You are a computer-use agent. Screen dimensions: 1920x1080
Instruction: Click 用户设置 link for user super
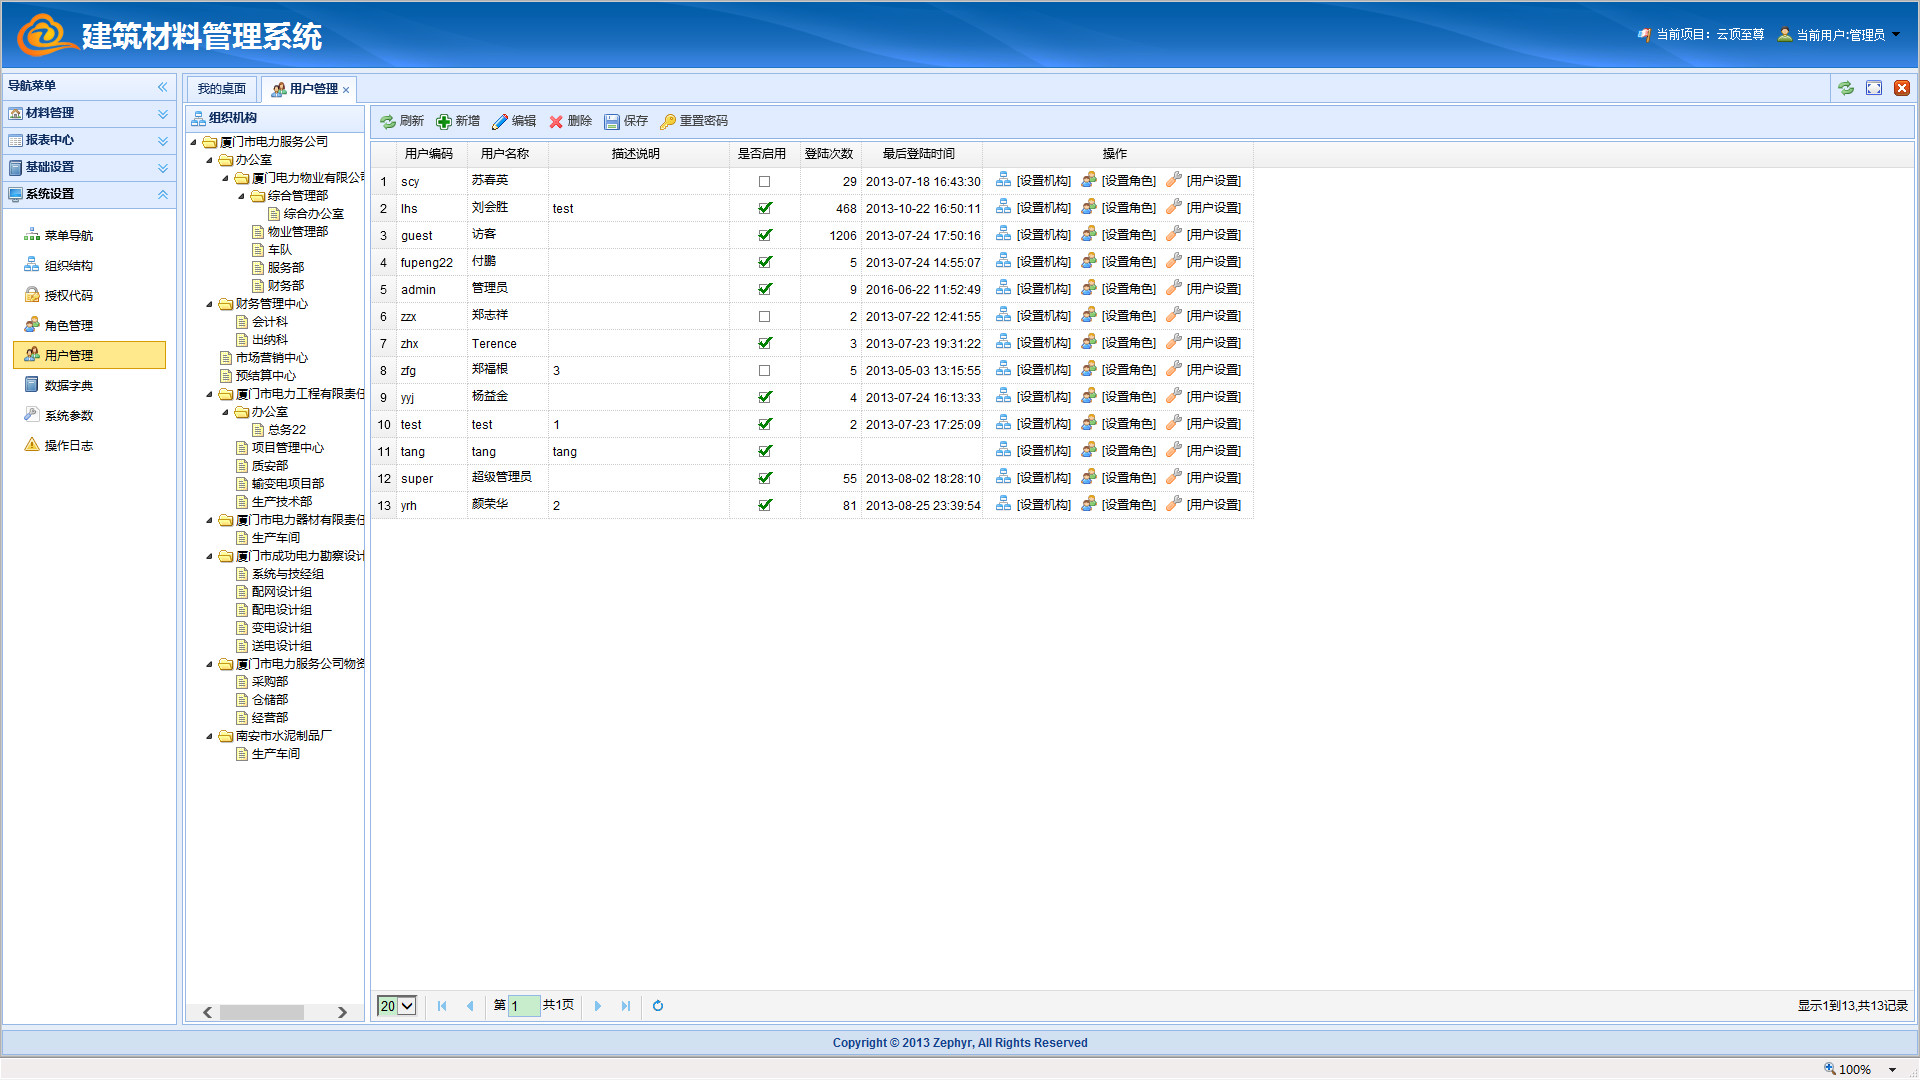point(1213,478)
